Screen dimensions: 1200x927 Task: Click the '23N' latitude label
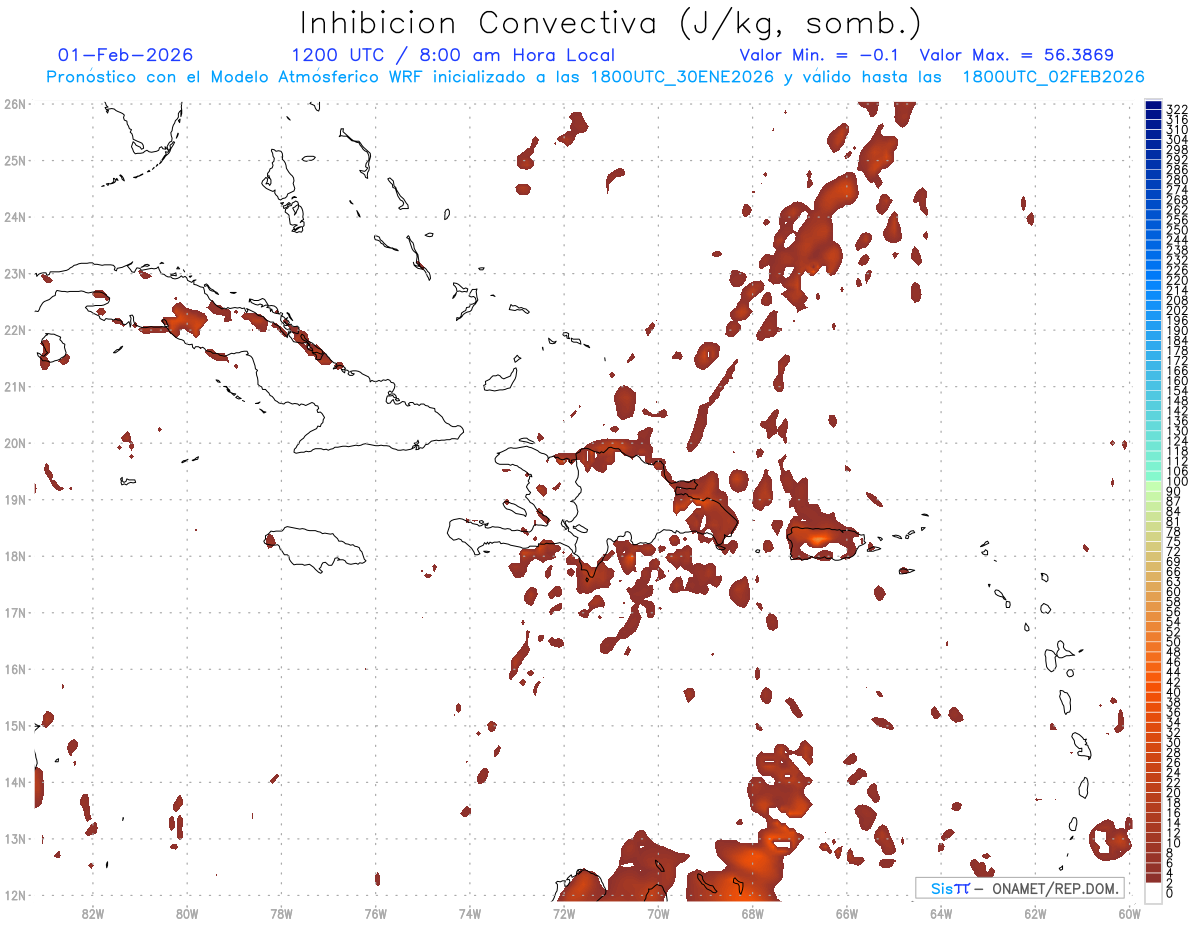(14, 273)
